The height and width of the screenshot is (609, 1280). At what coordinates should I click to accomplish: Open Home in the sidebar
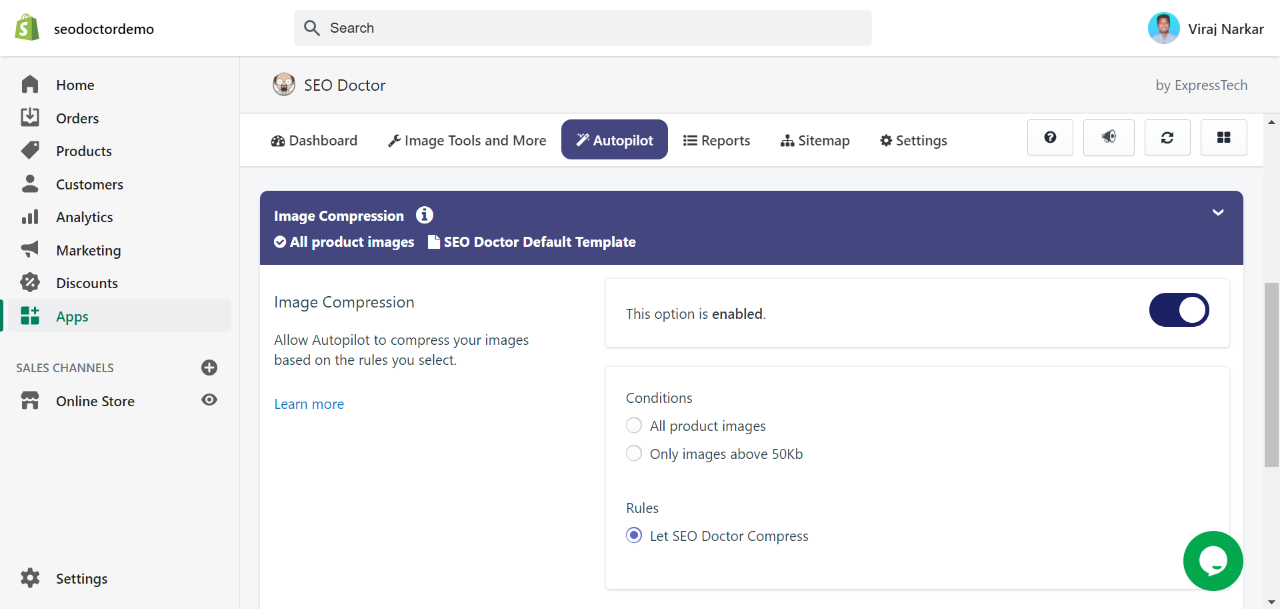coord(75,85)
